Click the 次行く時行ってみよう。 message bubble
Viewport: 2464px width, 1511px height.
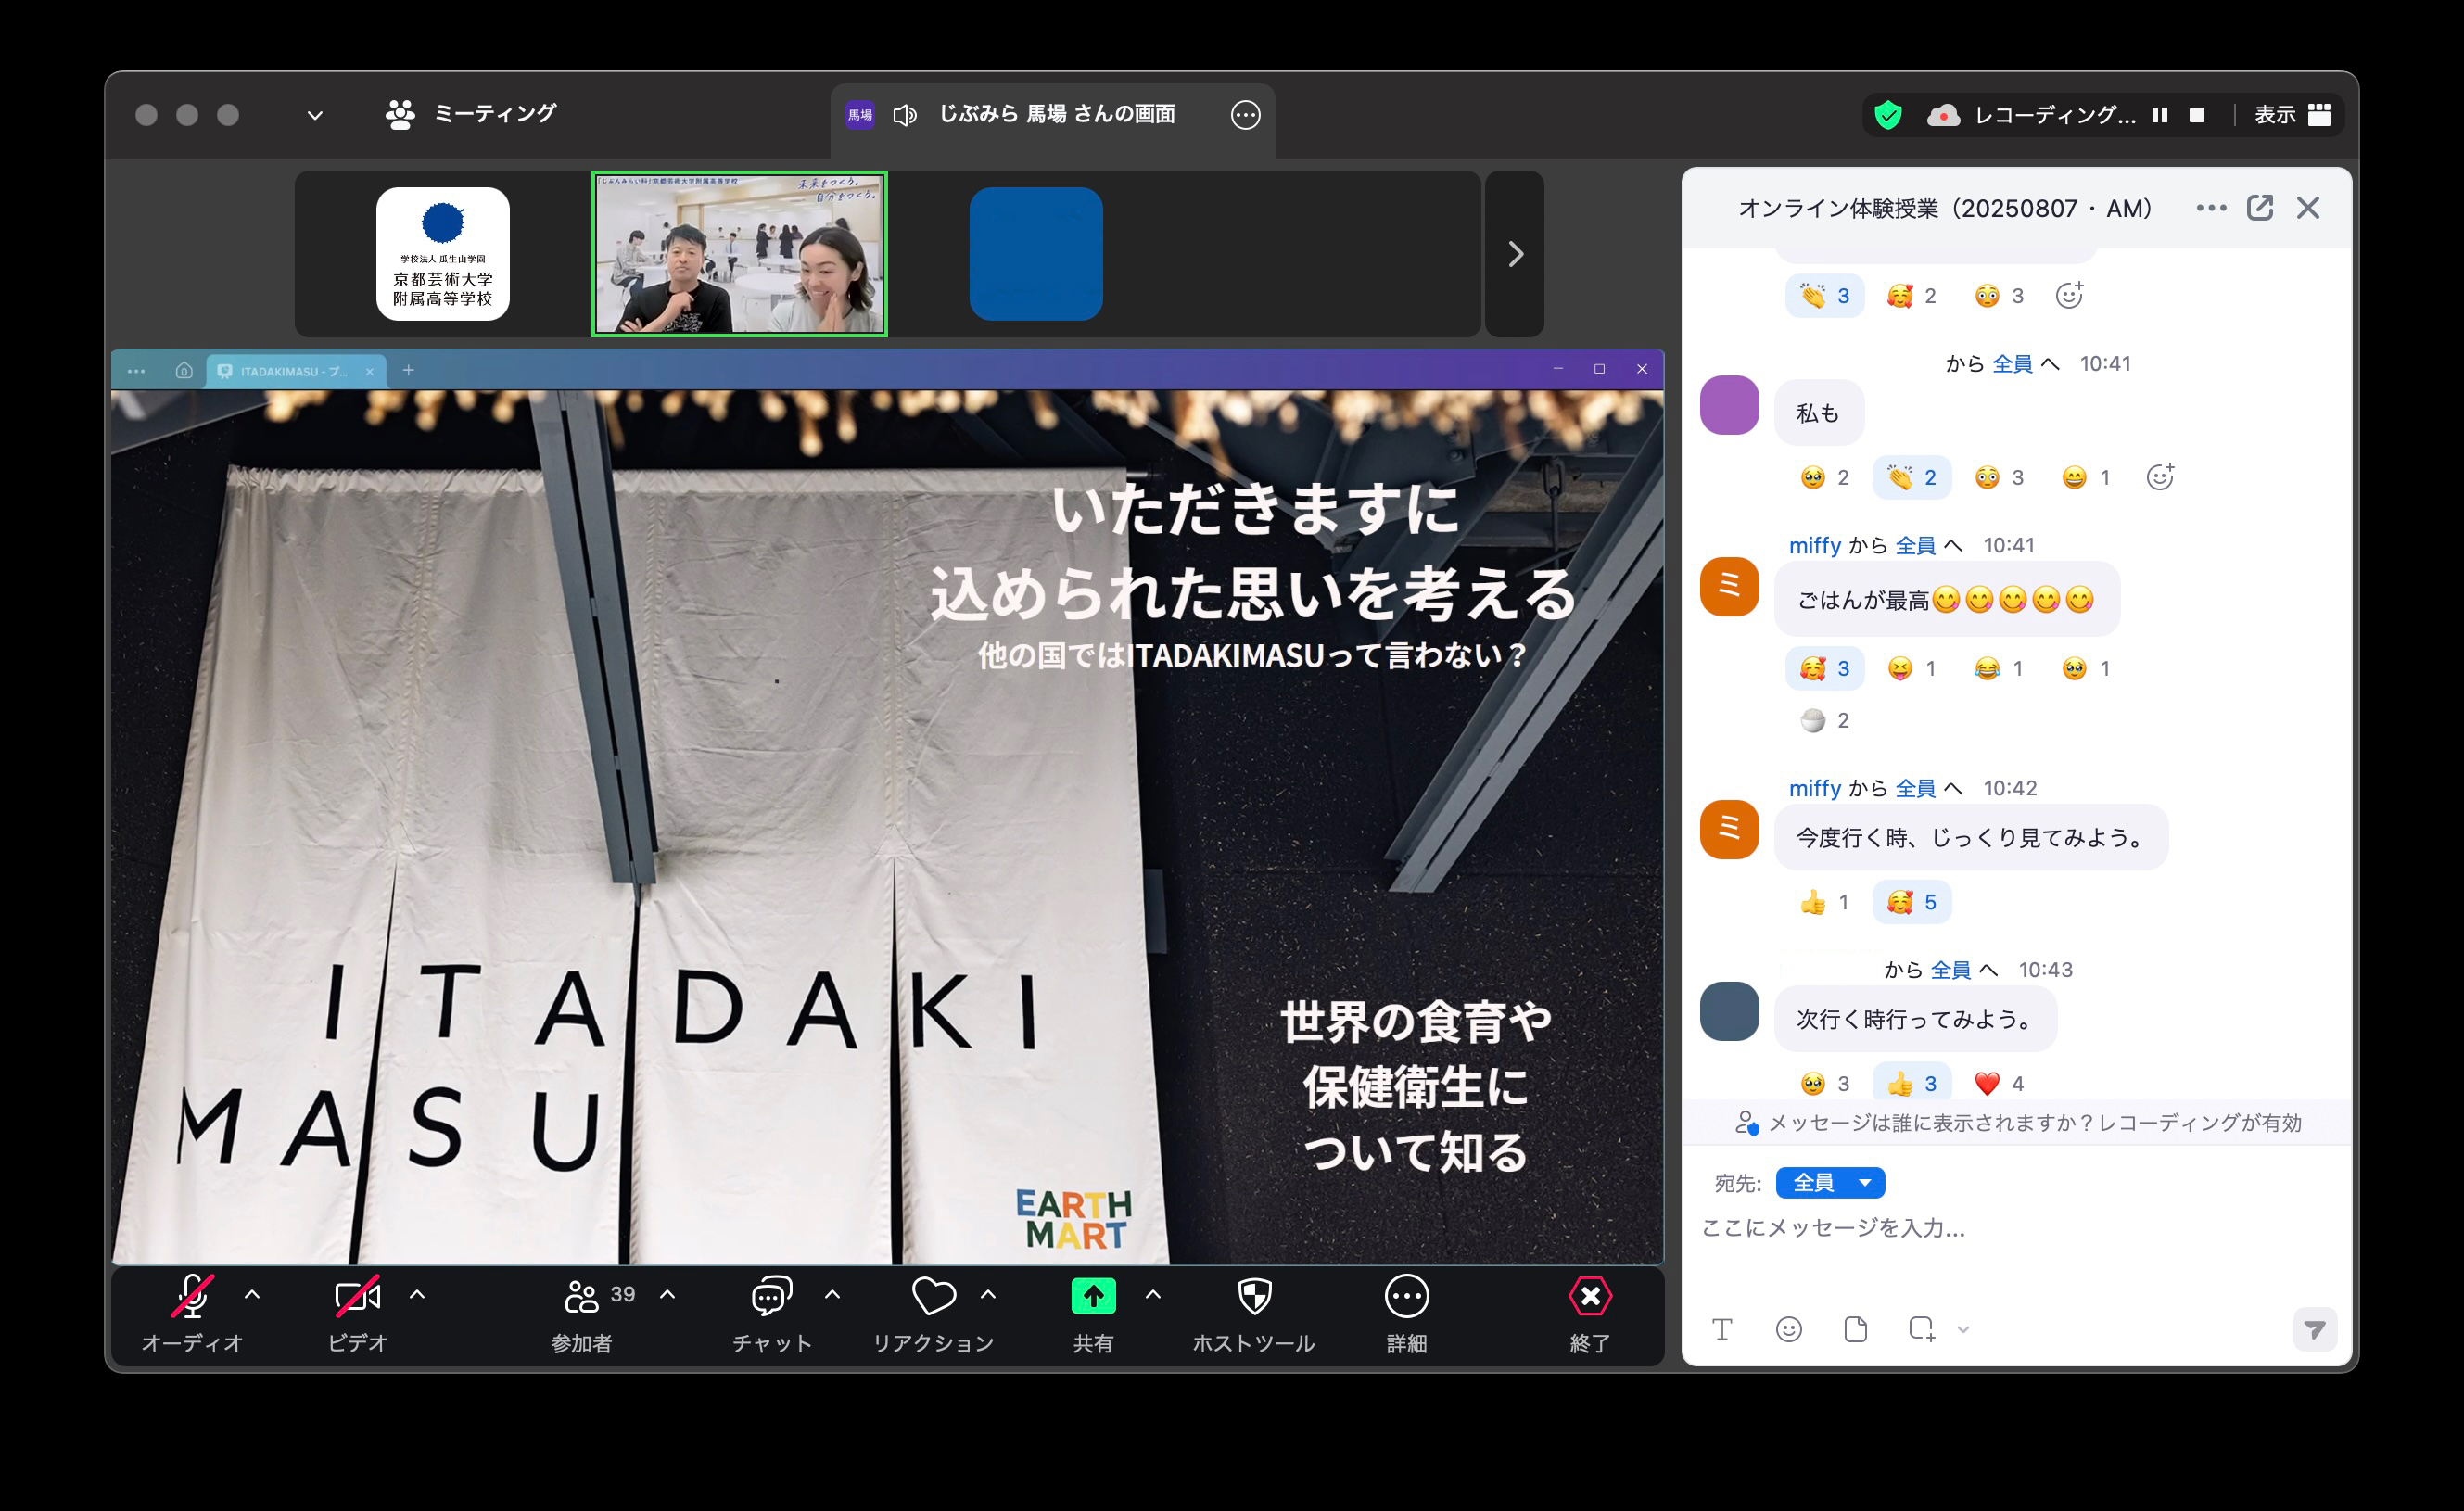coord(1915,1020)
